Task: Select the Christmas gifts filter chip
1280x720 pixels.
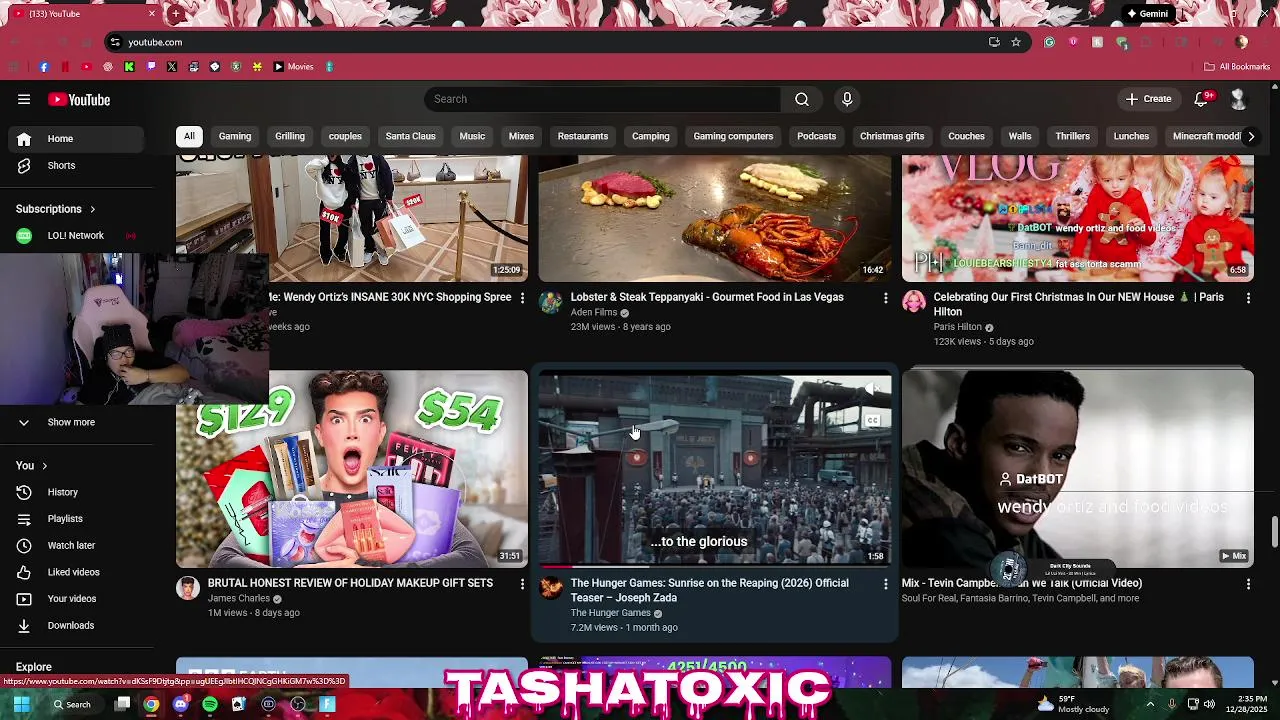Action: (x=892, y=136)
